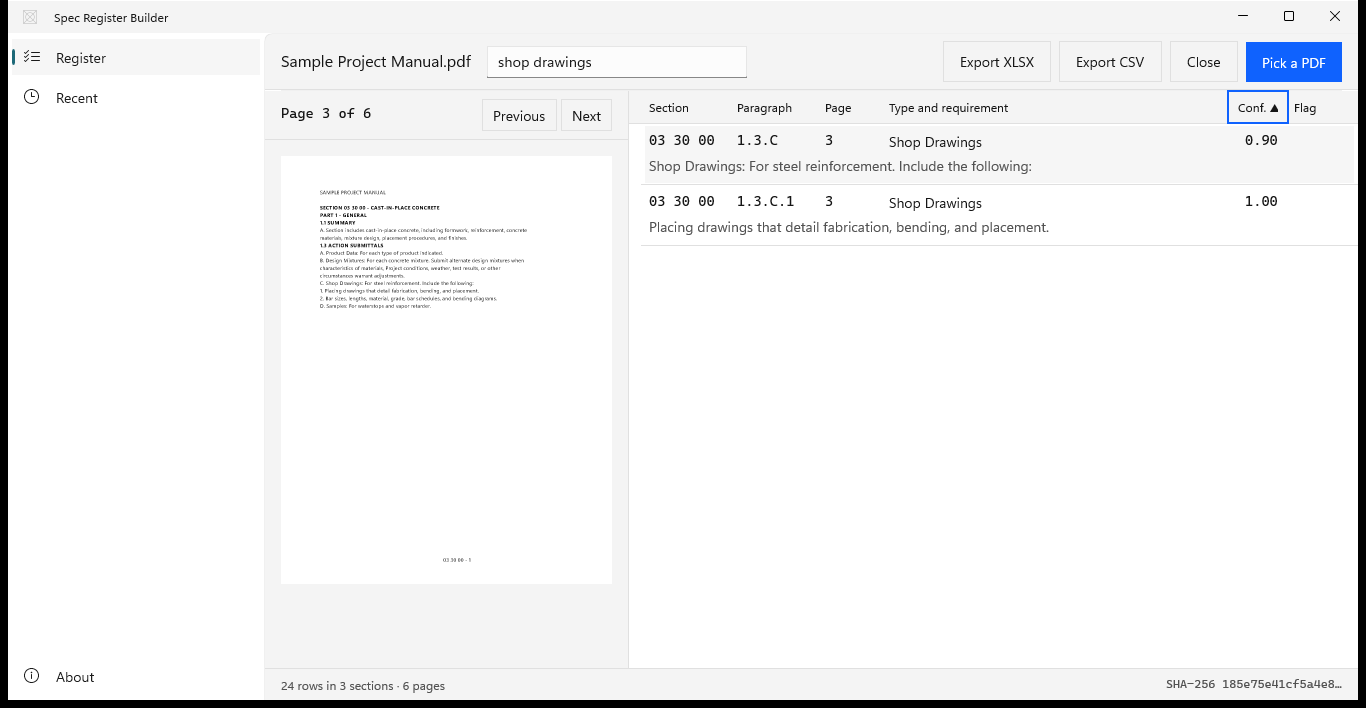Image resolution: width=1366 pixels, height=708 pixels.
Task: Minimize the Spec Register Builder window
Action: tap(1243, 16)
